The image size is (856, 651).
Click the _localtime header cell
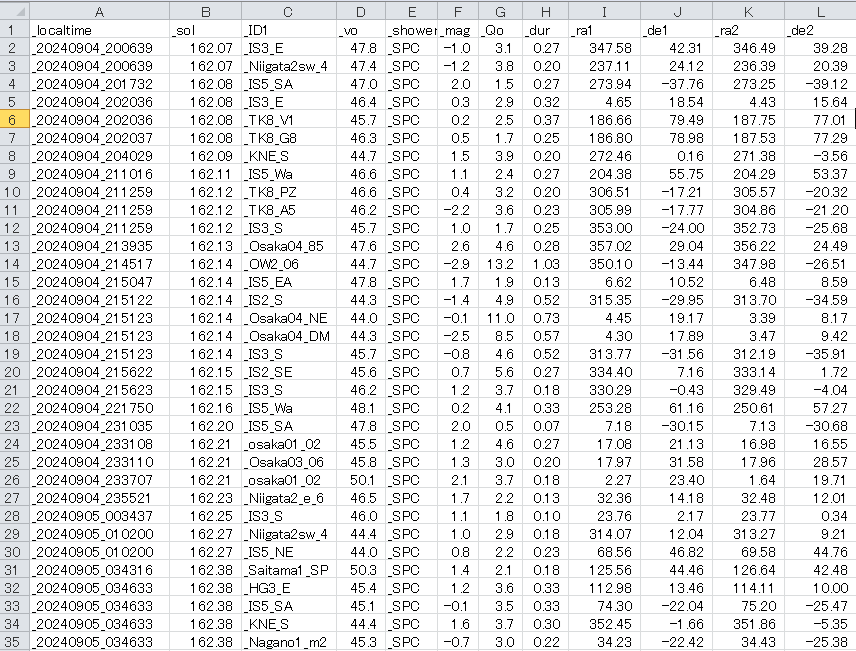[x=98, y=29]
